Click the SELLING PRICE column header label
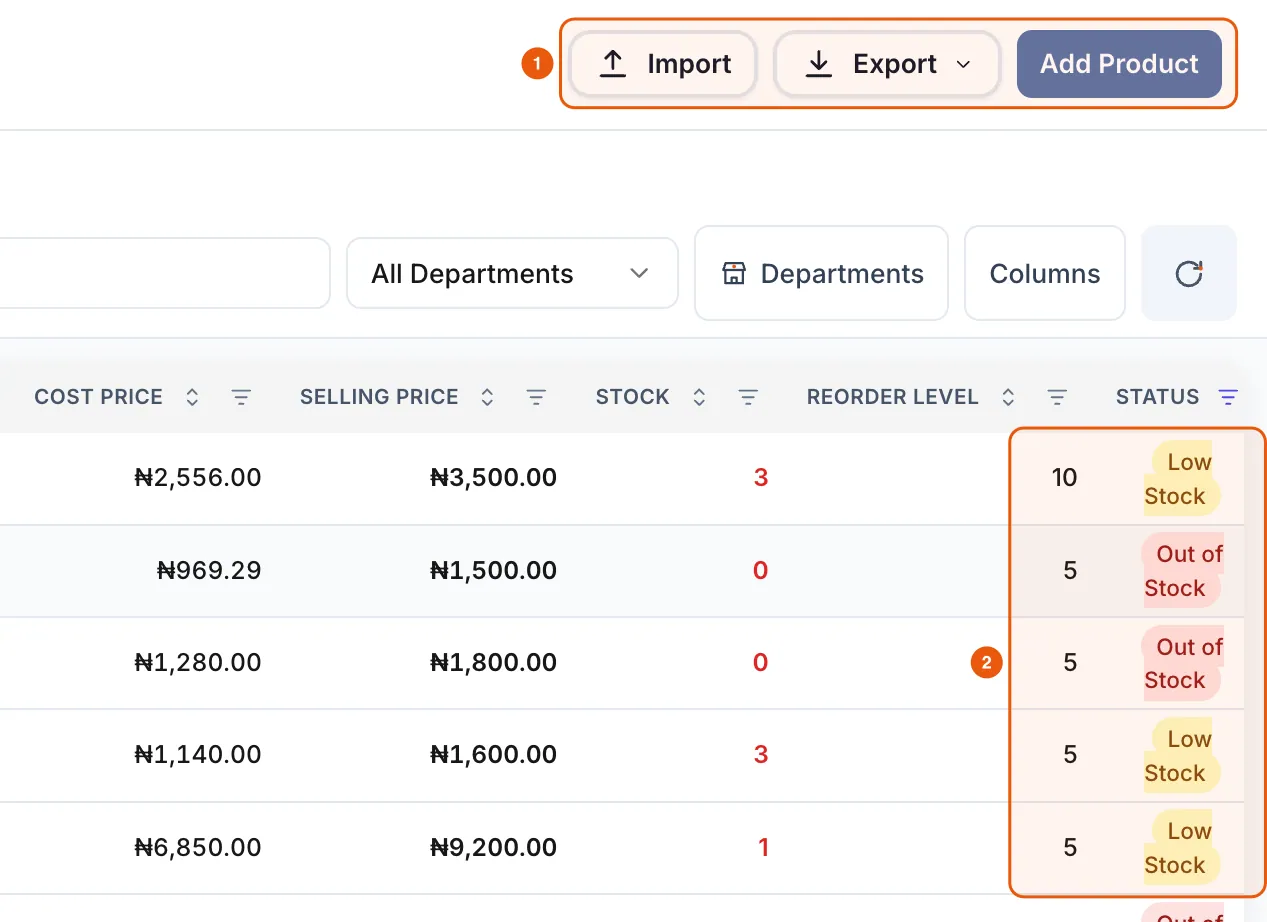The height and width of the screenshot is (922, 1267). [x=379, y=397]
